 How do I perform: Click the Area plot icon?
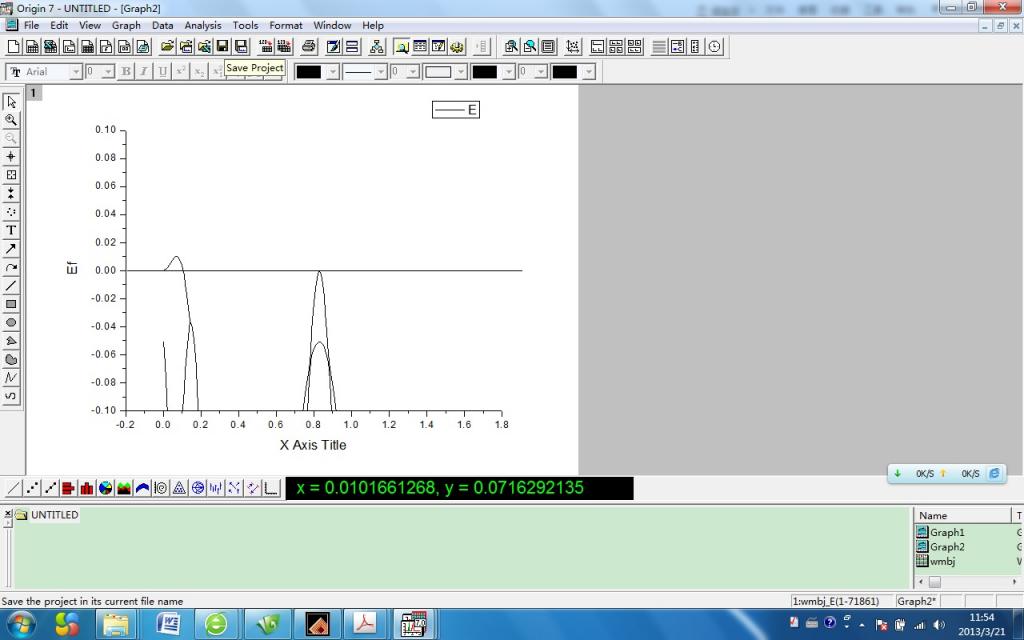(123, 488)
